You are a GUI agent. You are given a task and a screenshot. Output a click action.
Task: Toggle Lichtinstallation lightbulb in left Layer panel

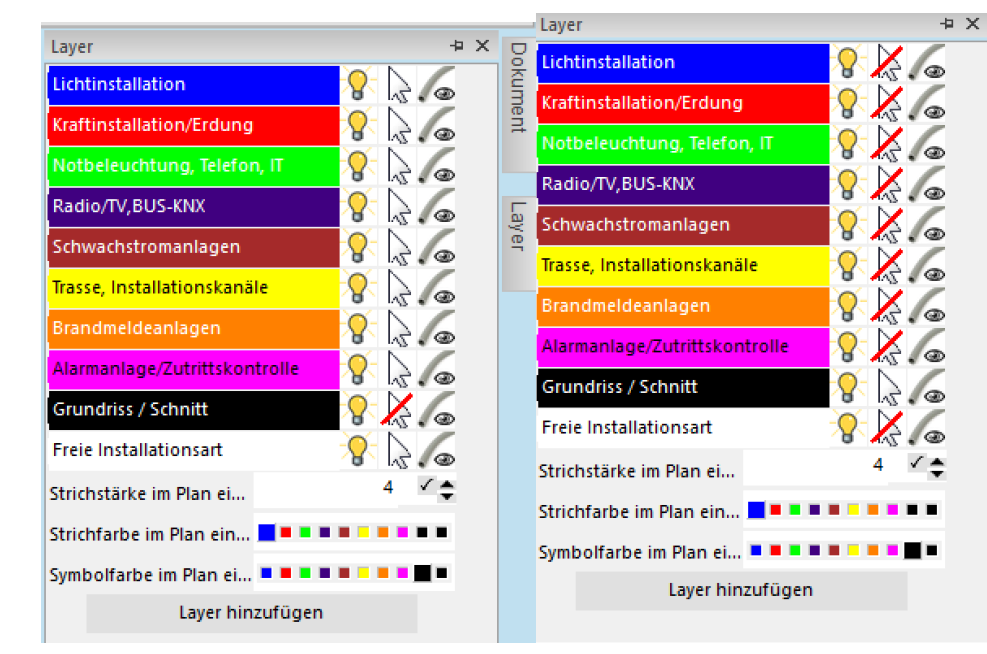[x=358, y=85]
